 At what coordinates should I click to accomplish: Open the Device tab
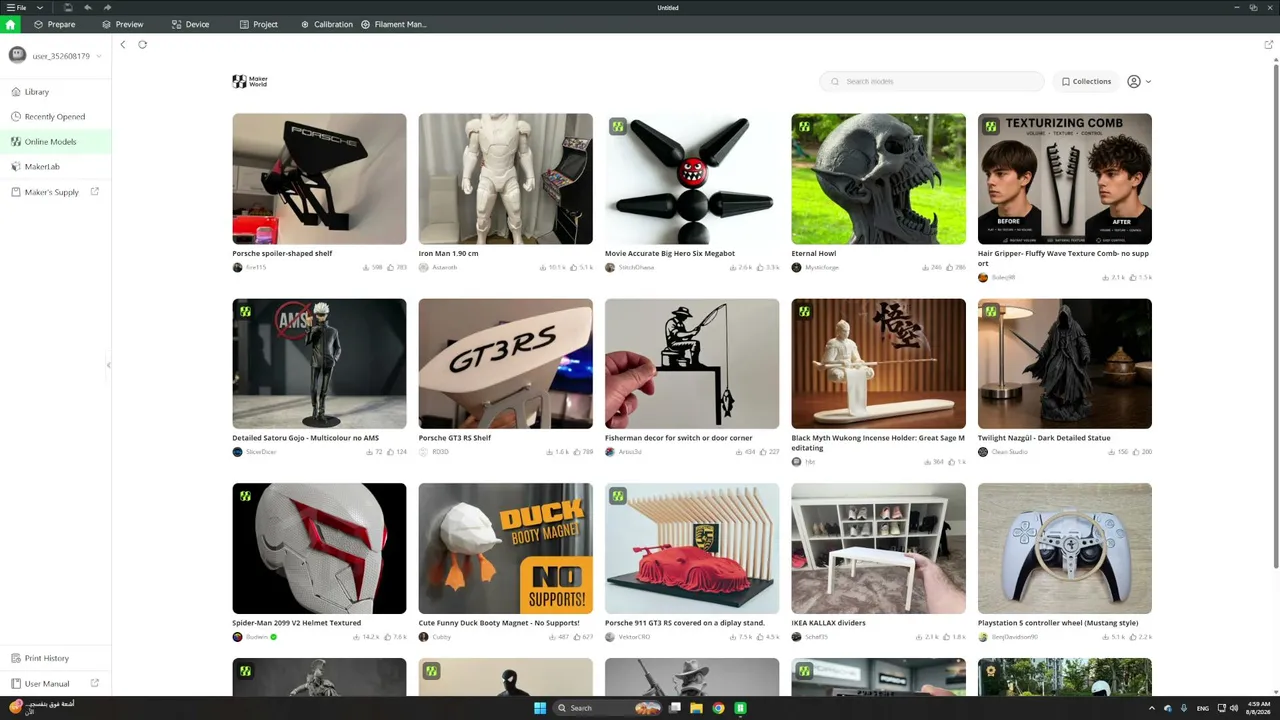pos(190,24)
